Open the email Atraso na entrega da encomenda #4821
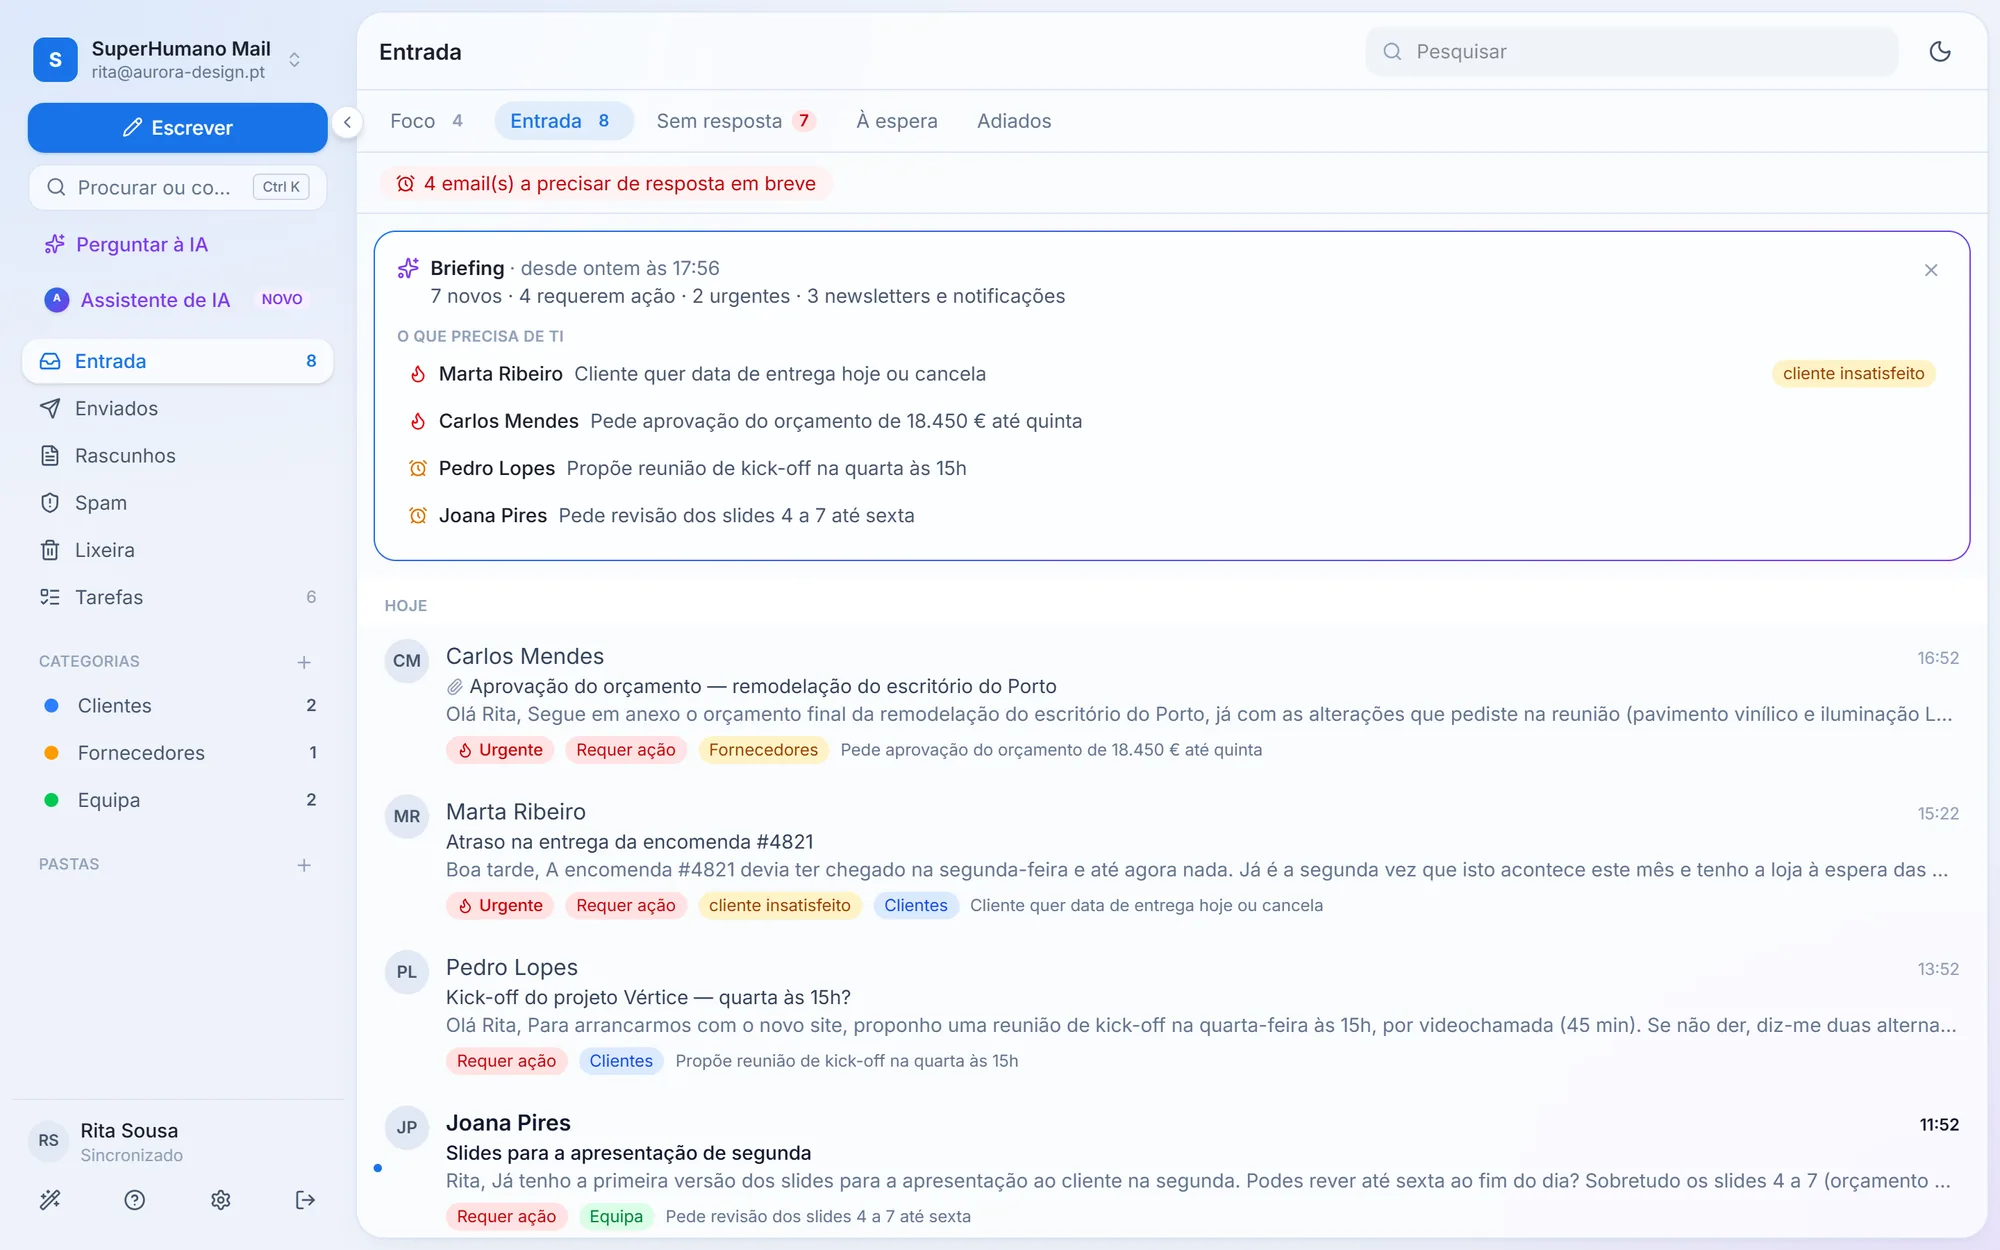The image size is (2000, 1250). (1171, 858)
